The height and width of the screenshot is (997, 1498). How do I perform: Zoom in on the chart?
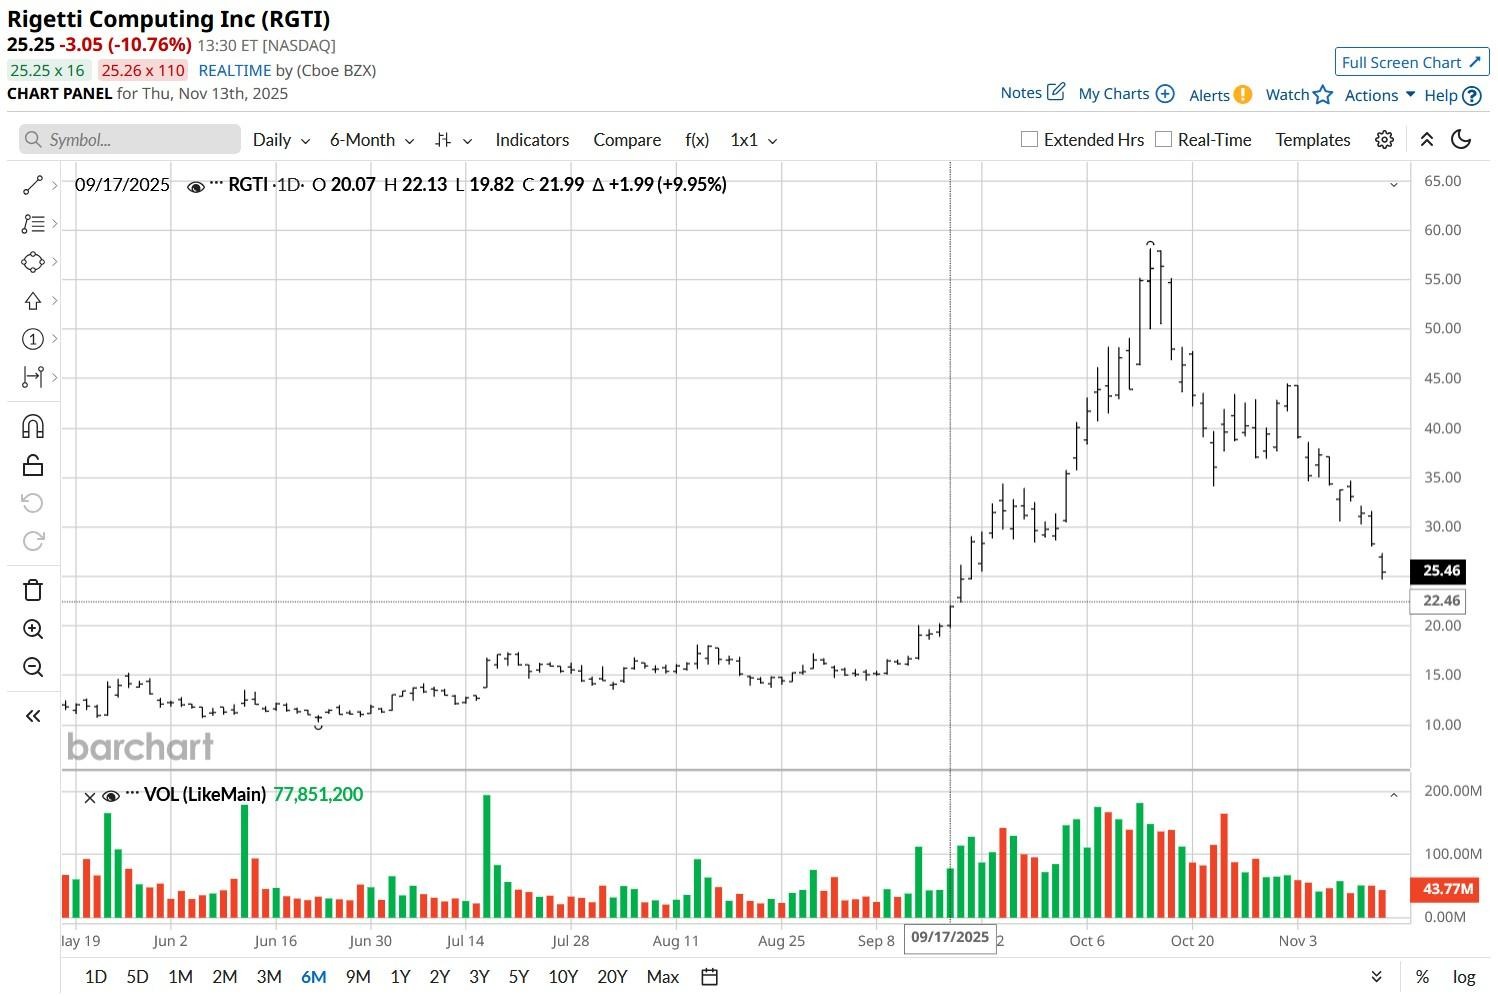point(32,629)
